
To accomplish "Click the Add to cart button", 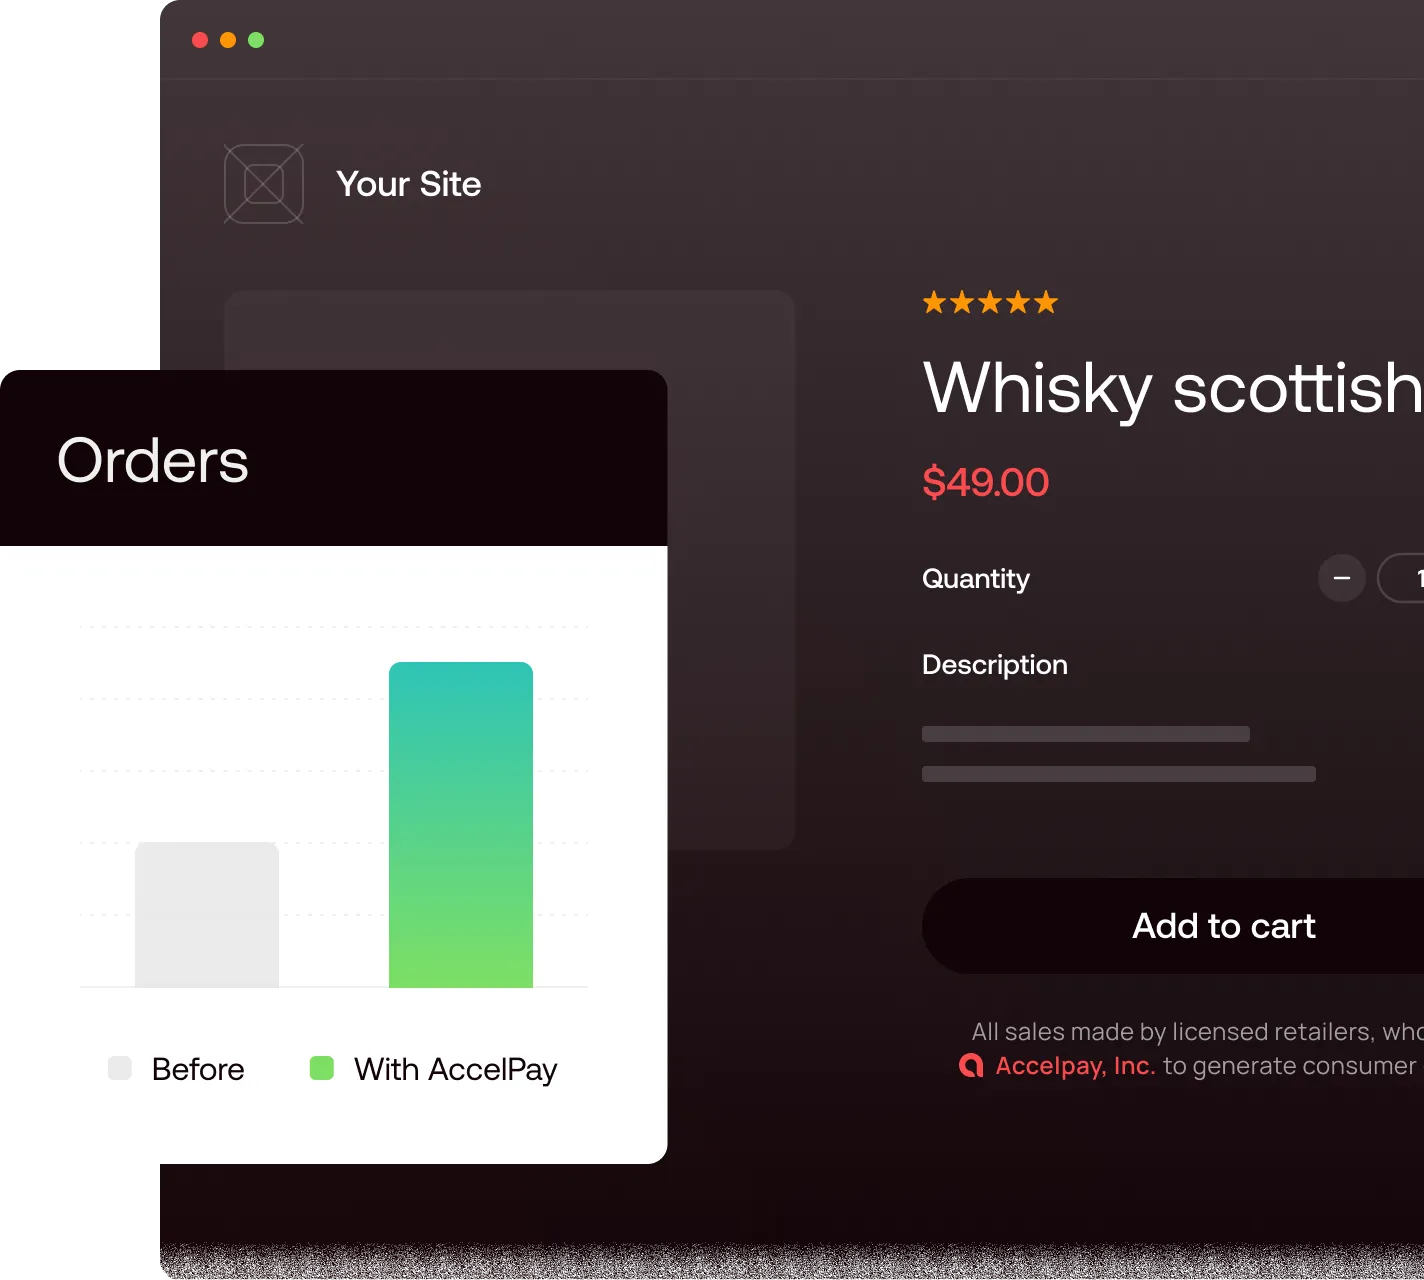I will click(x=1173, y=926).
